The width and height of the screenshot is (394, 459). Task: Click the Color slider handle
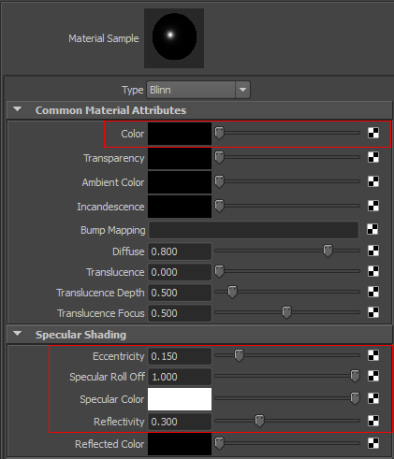tap(219, 133)
